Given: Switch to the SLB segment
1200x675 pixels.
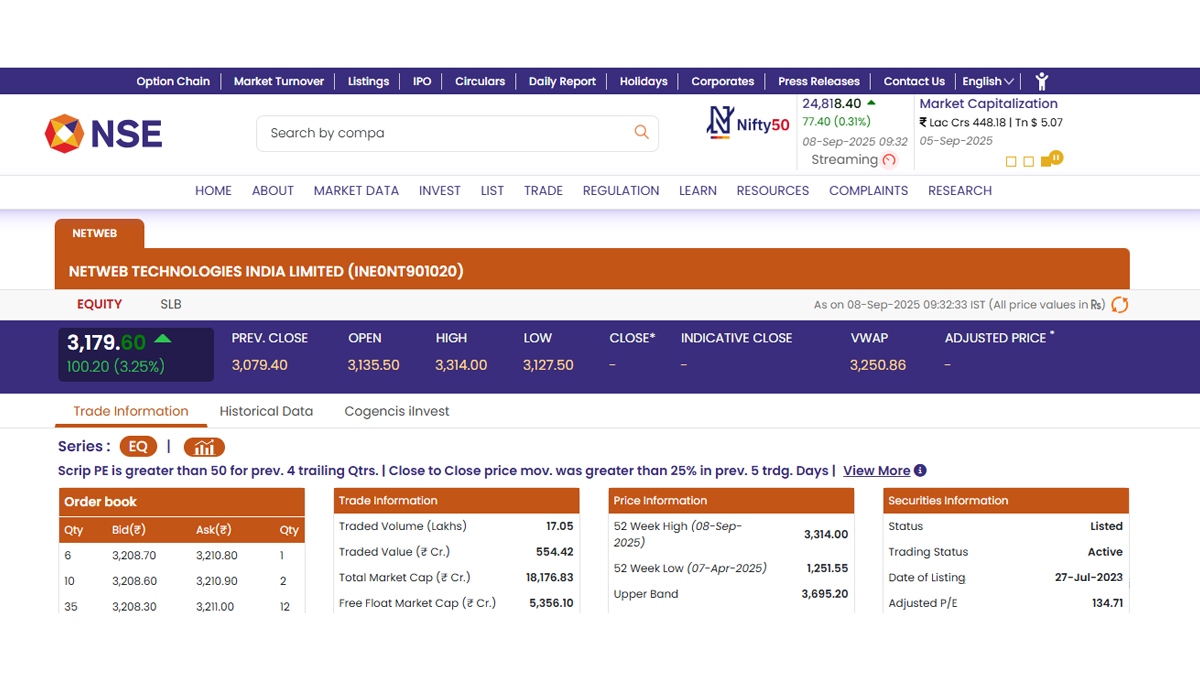Looking at the screenshot, I should 171,304.
